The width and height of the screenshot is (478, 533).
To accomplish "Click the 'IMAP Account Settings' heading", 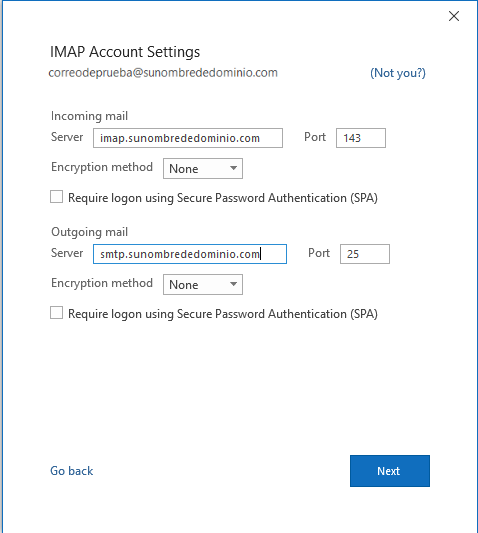I will coord(125,52).
